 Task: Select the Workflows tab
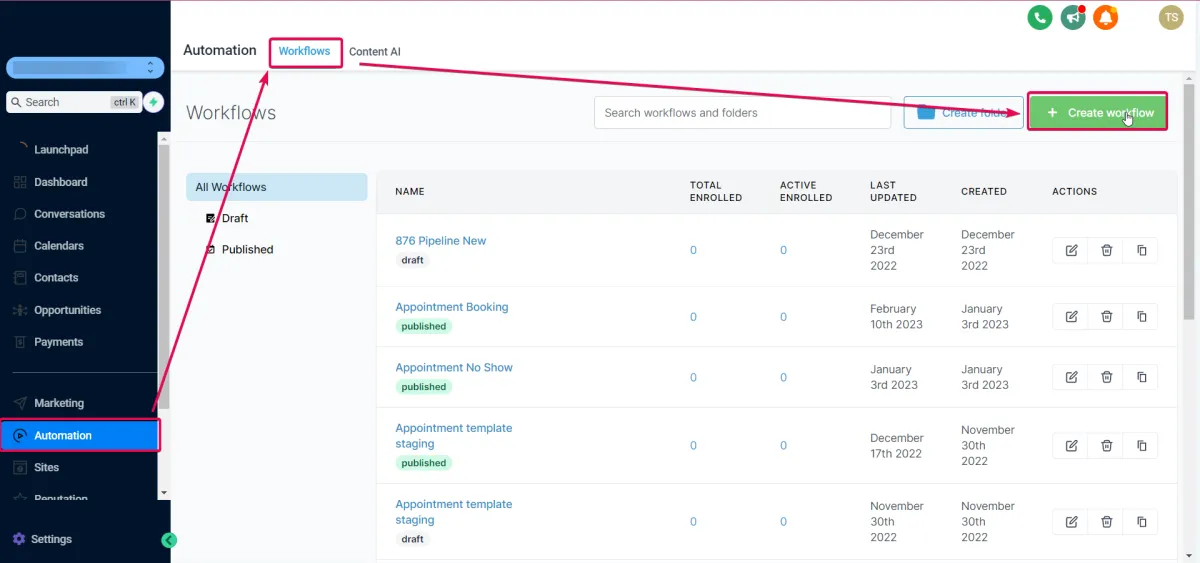[304, 51]
